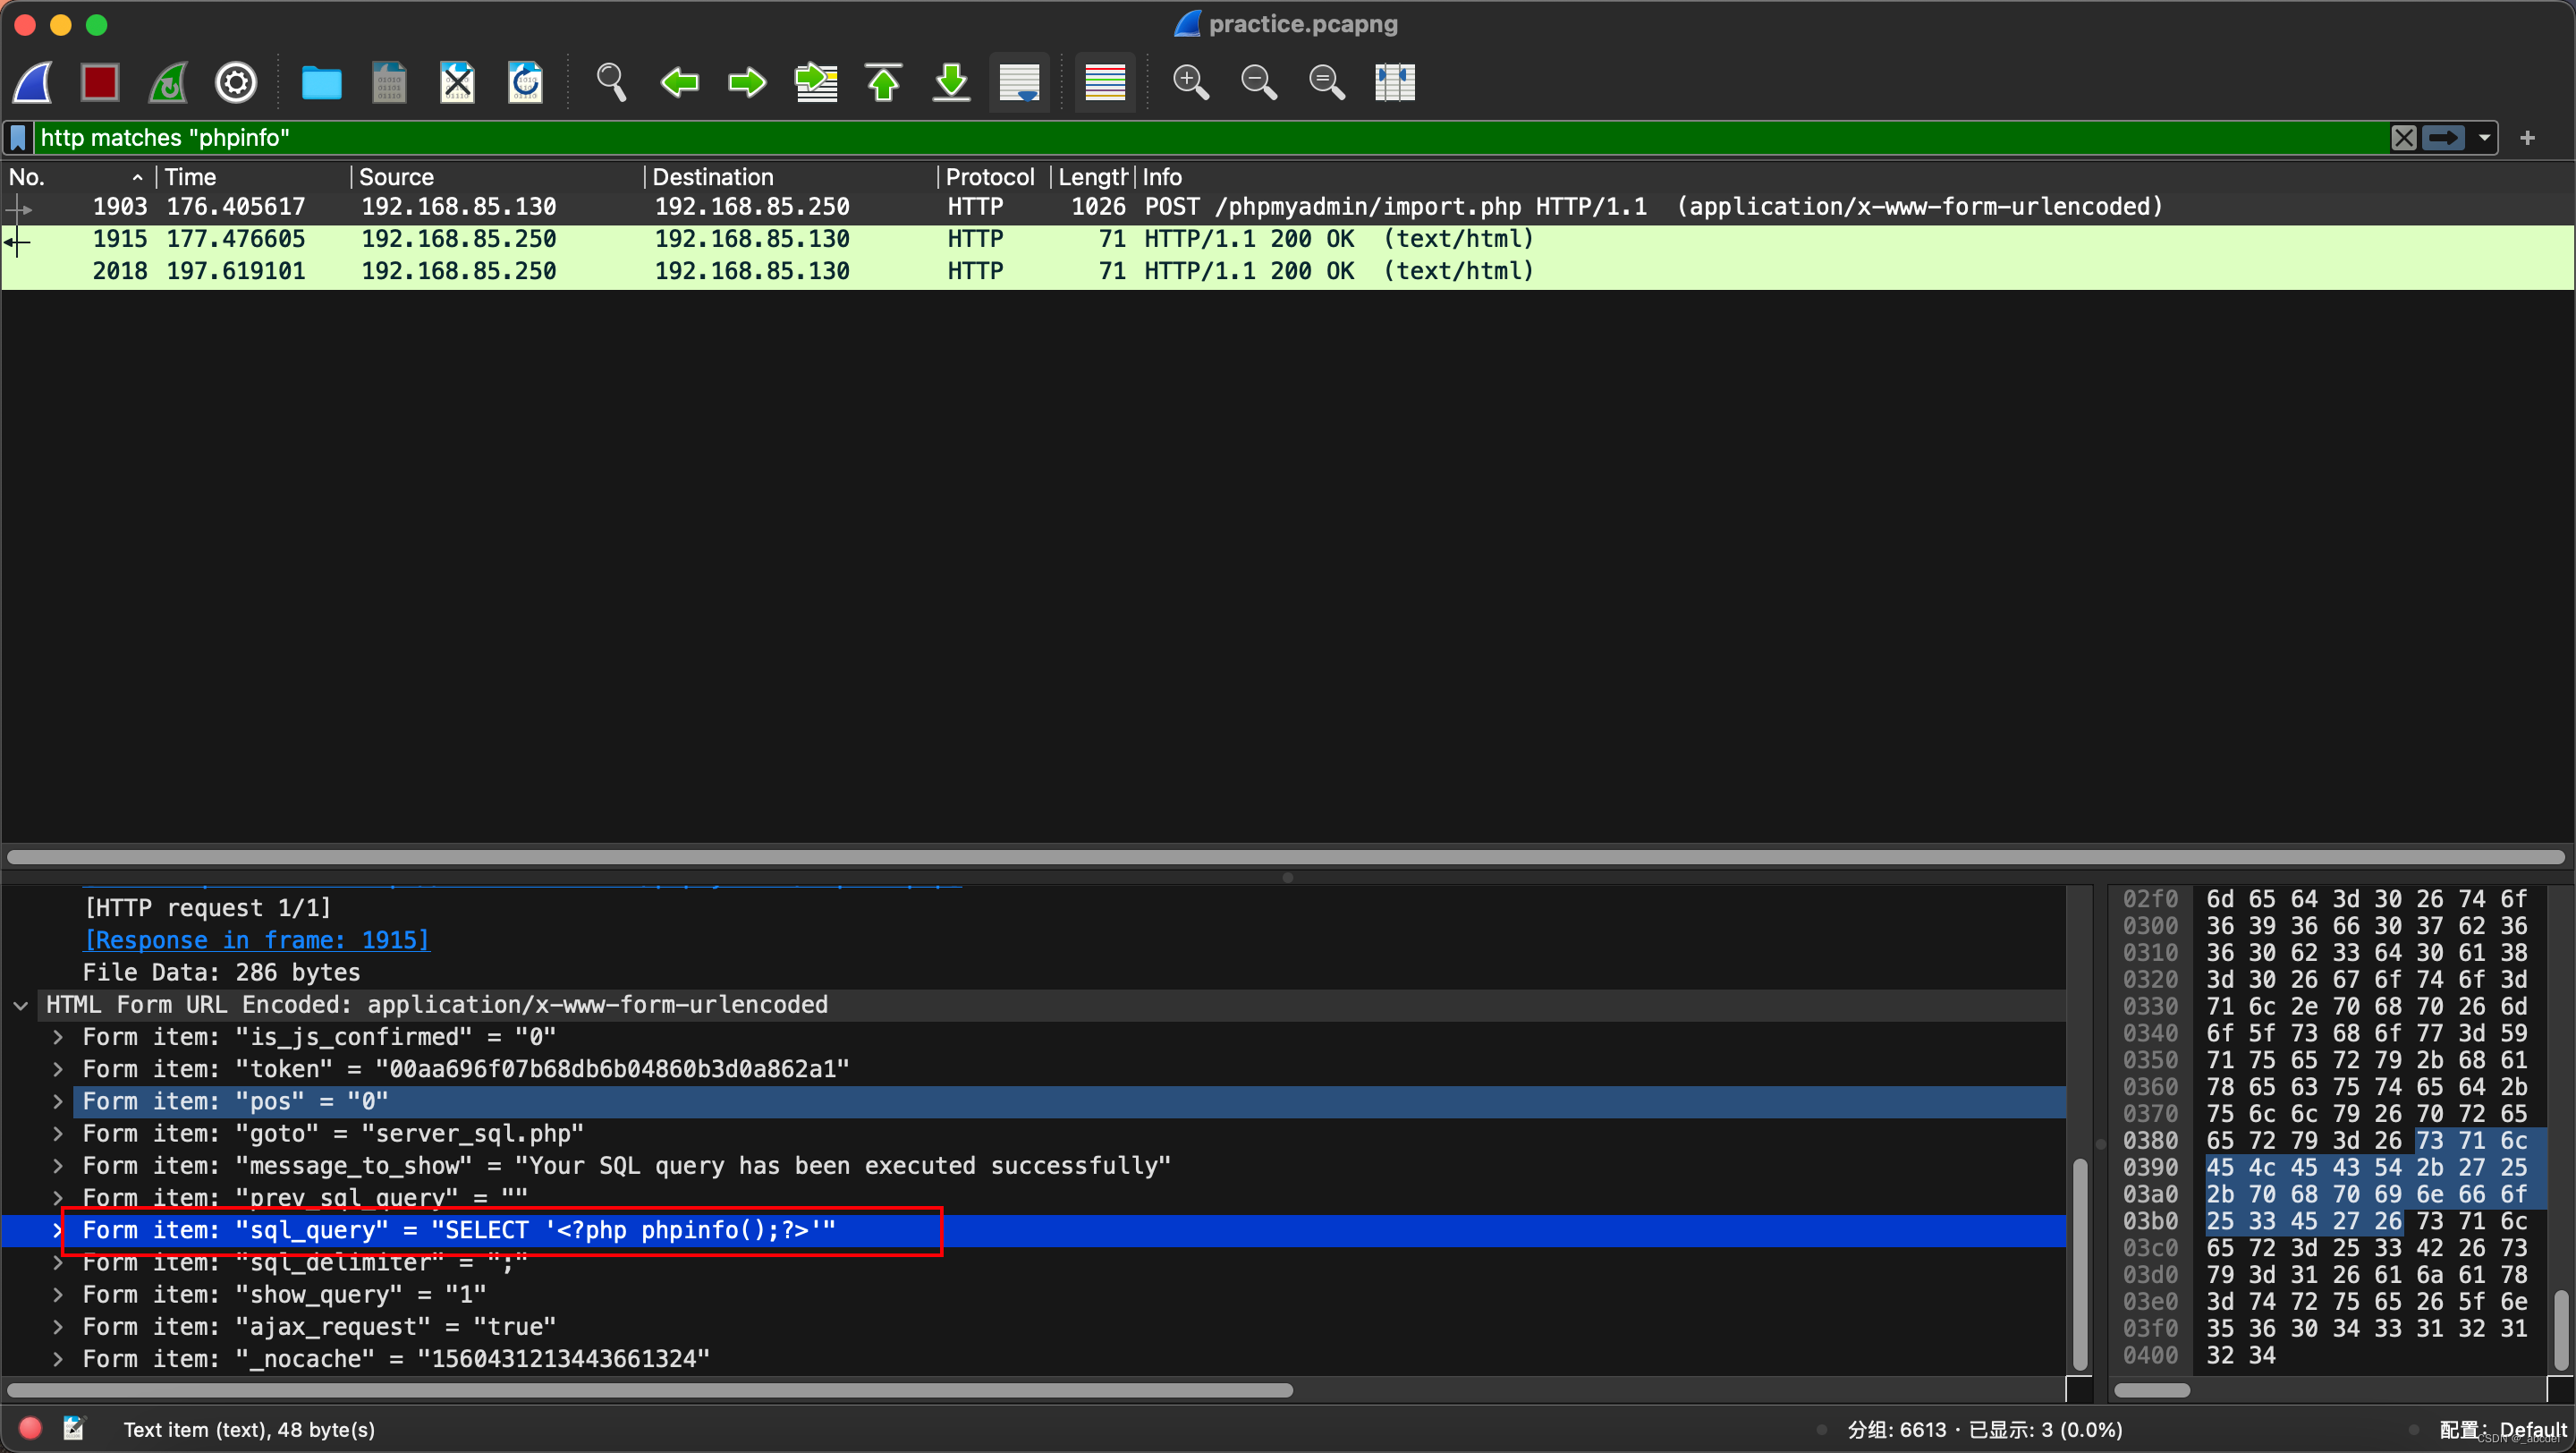This screenshot has width=2576, height=1453.
Task: Expand the sql_query form item
Action: tap(58, 1230)
